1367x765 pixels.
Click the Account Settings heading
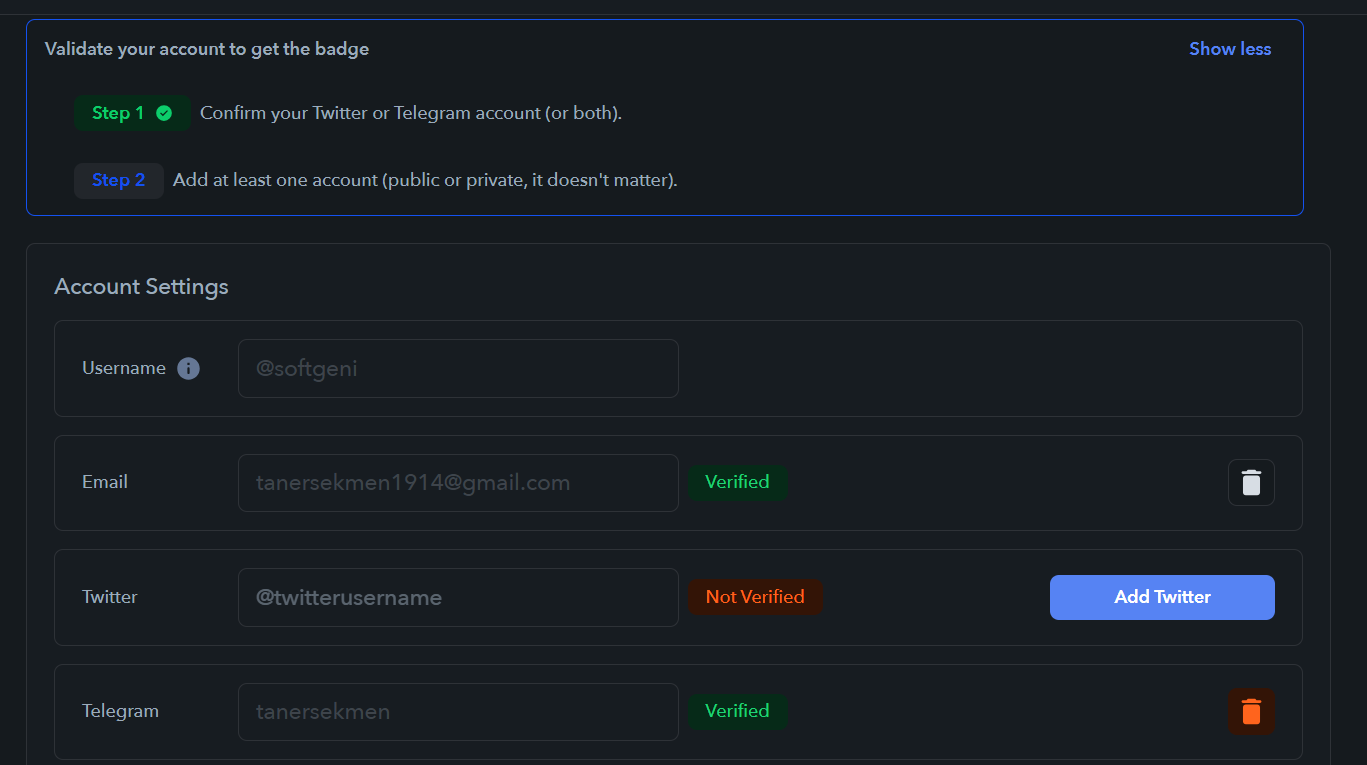(141, 287)
